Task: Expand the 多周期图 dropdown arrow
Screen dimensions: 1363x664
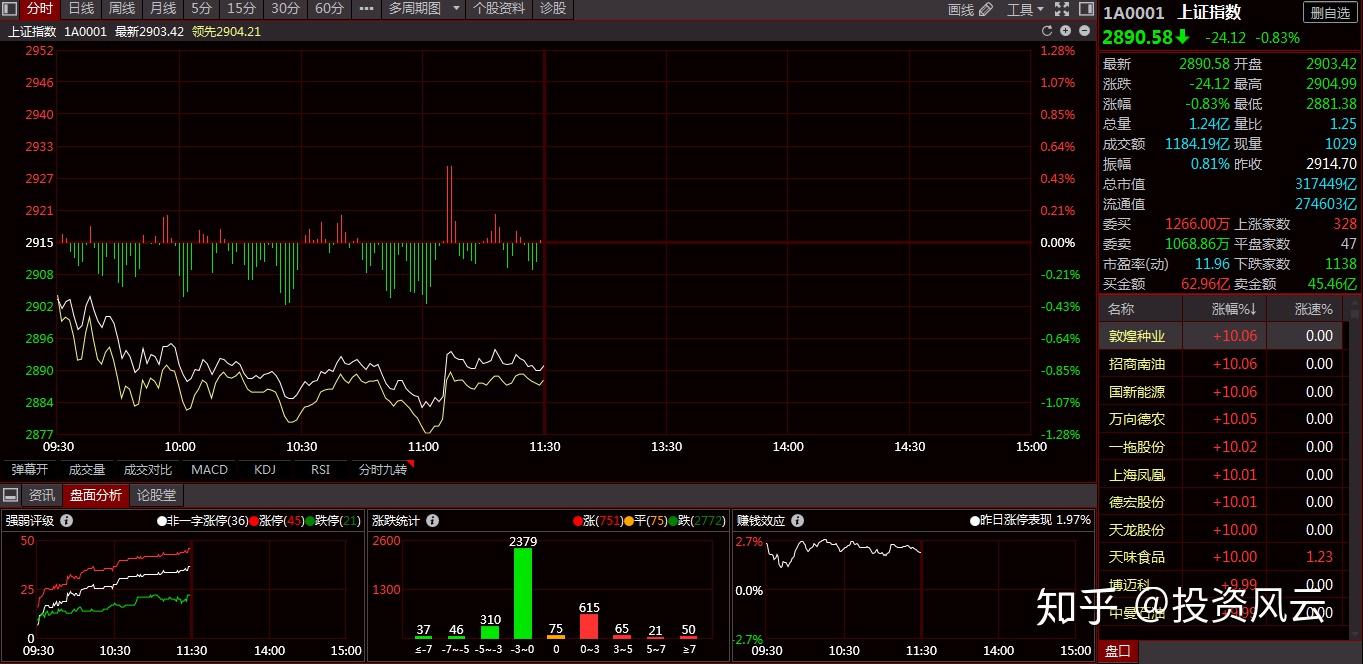Action: 456,9
